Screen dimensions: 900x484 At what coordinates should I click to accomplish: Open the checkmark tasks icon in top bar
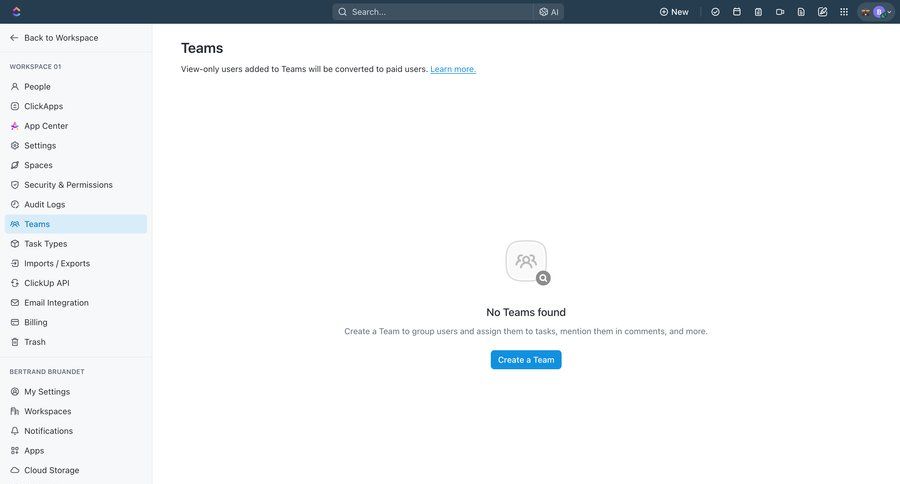tap(715, 11)
